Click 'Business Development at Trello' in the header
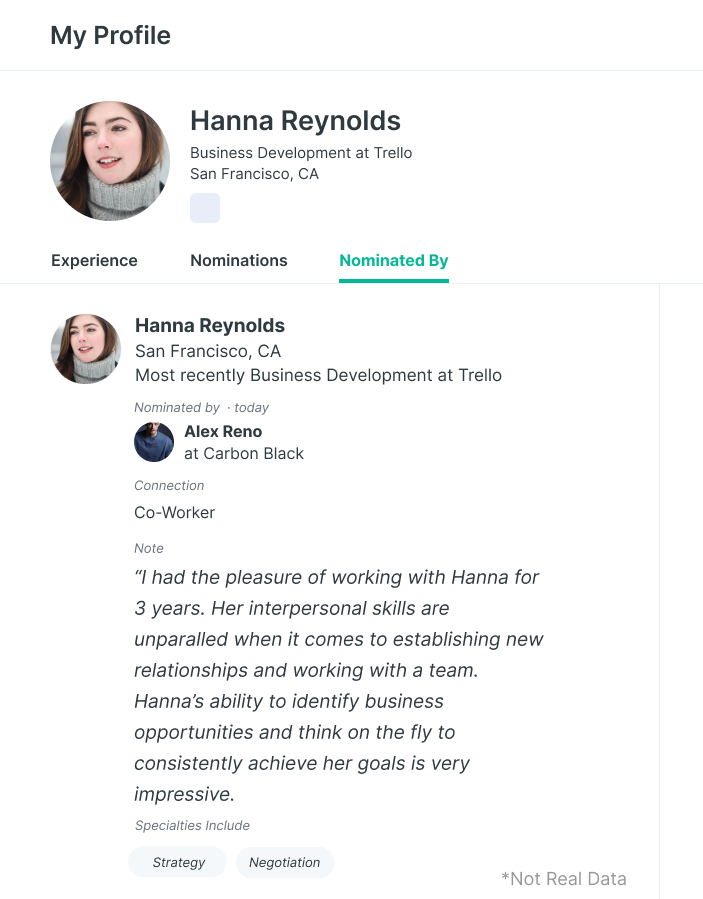703x899 pixels. [x=301, y=153]
